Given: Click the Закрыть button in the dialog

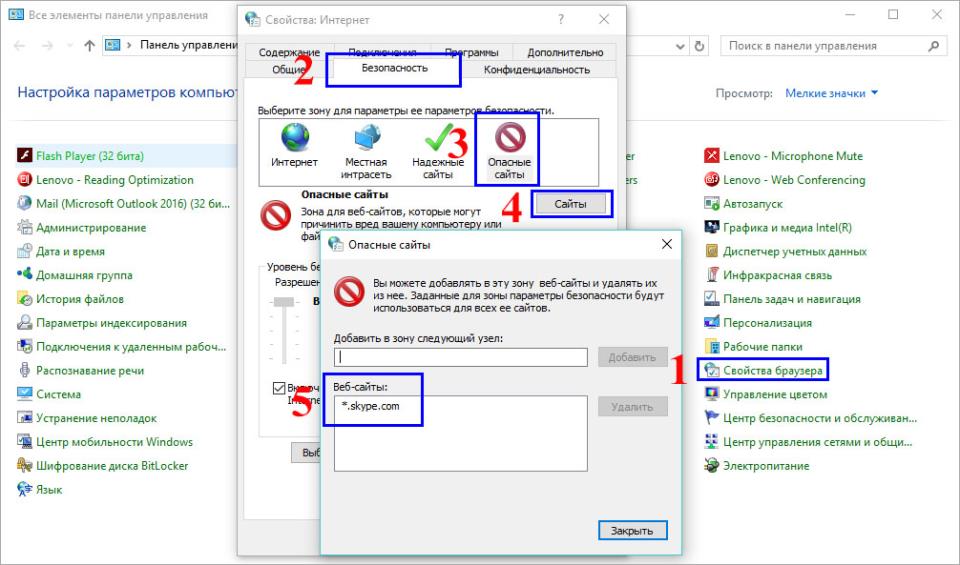Looking at the screenshot, I should tap(632, 531).
